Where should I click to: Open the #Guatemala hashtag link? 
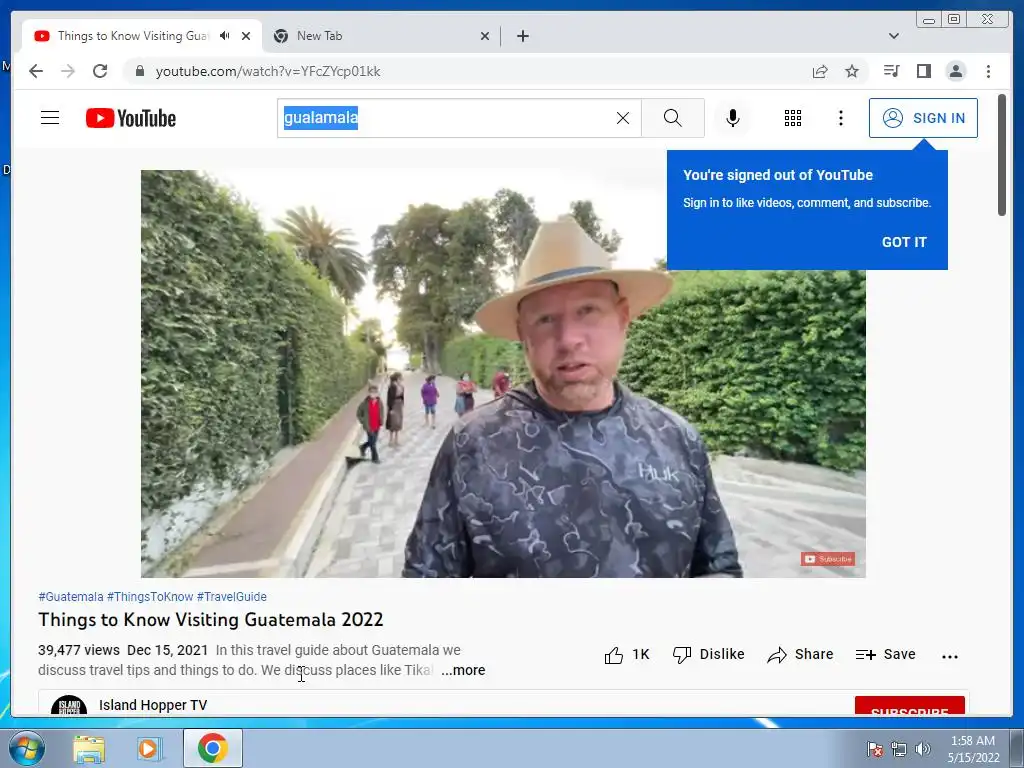71,597
